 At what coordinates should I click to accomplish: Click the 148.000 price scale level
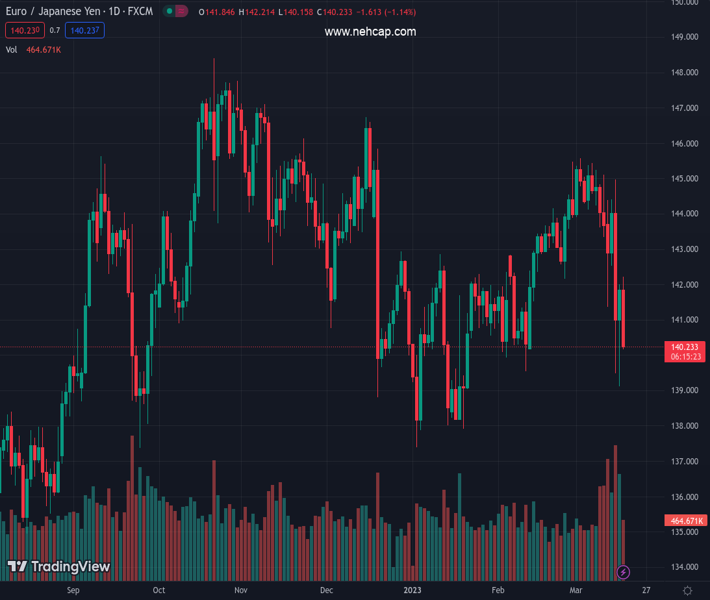(x=684, y=73)
